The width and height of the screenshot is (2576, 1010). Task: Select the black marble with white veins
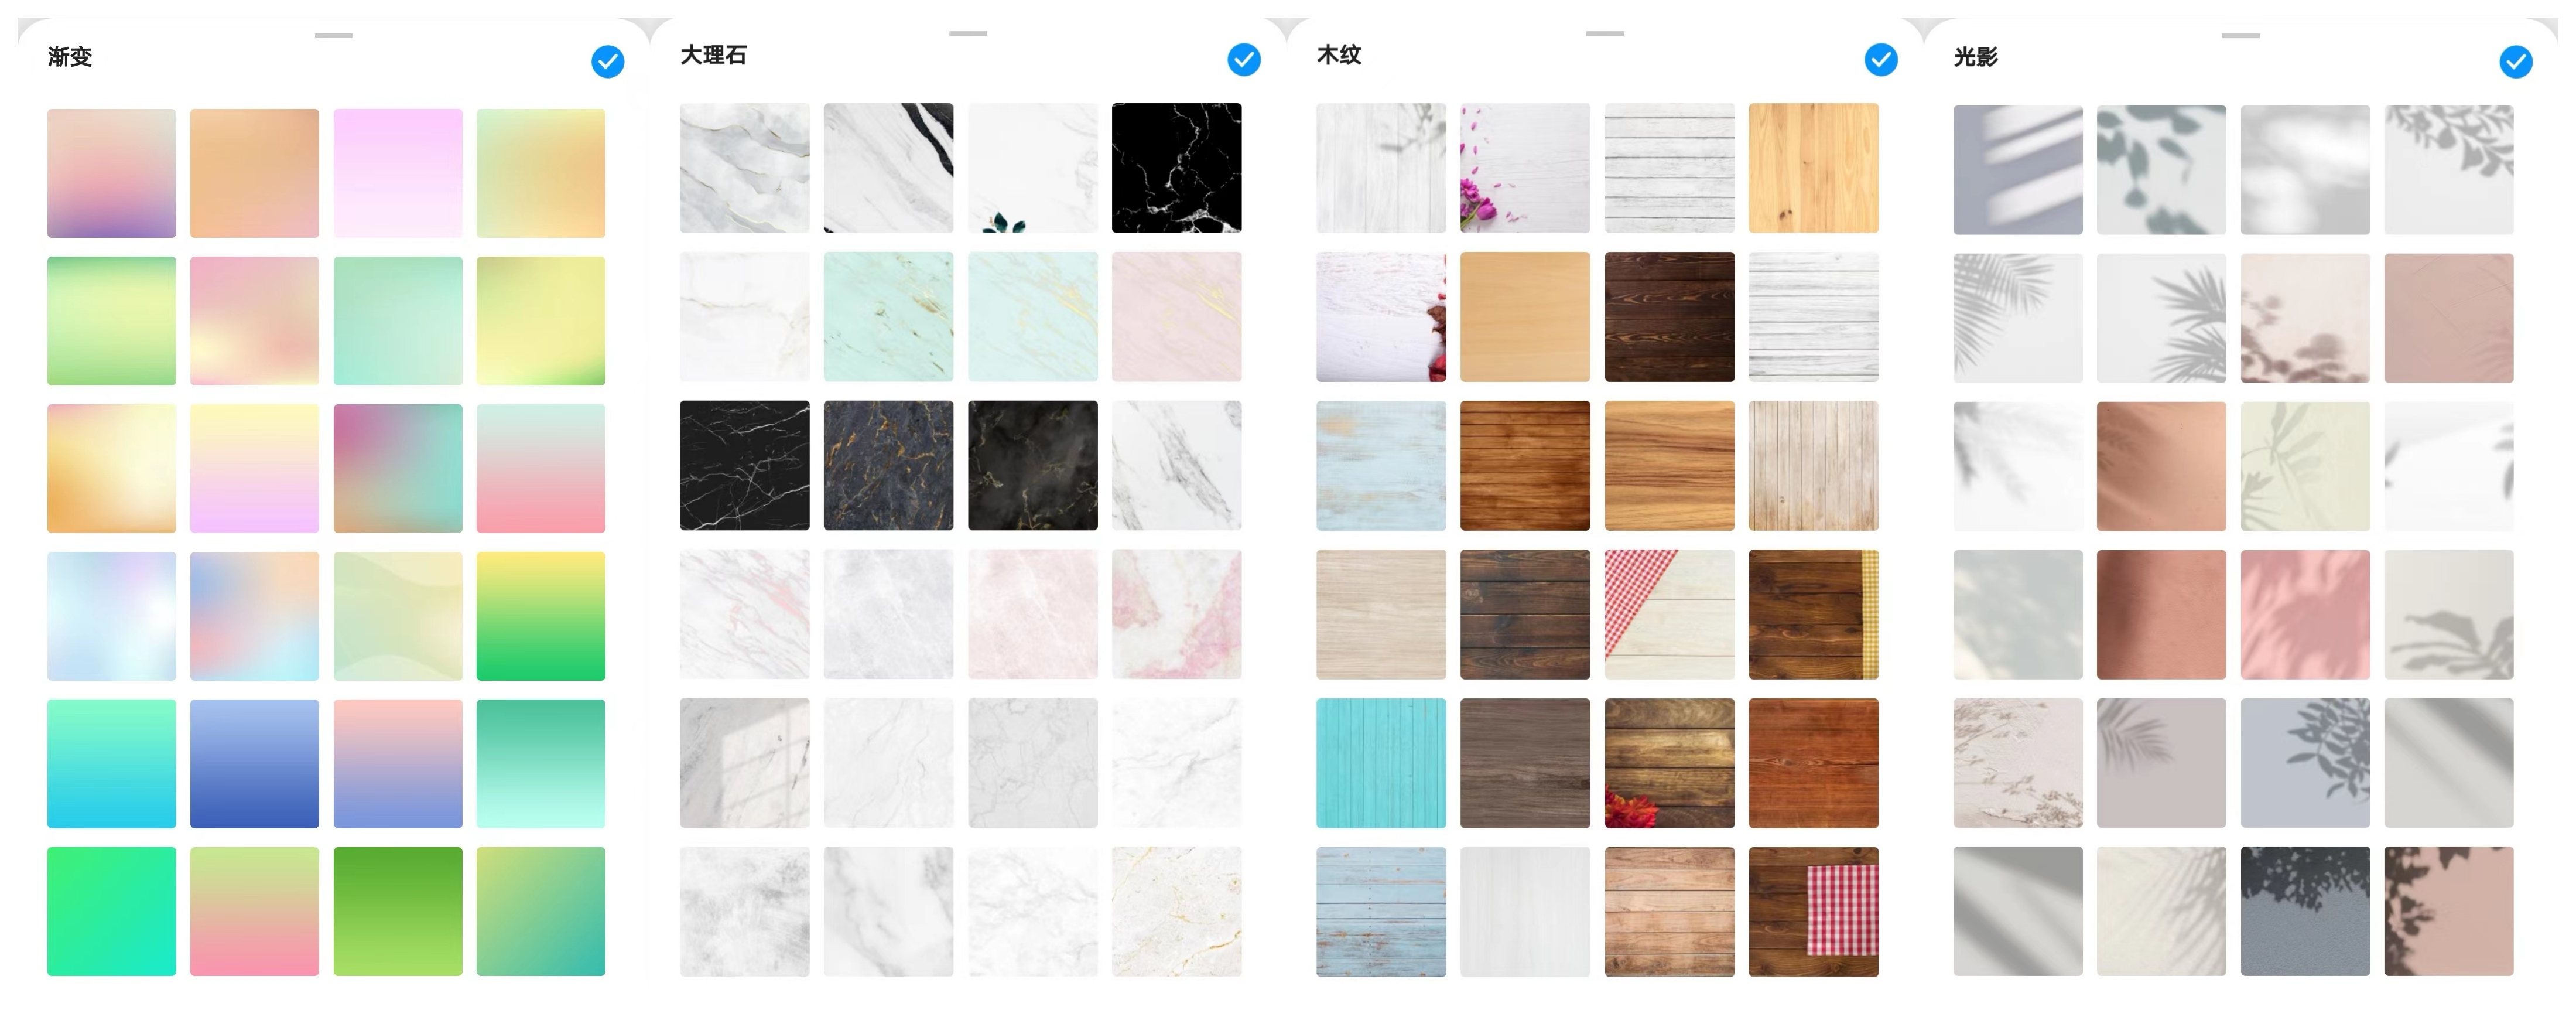tap(1176, 168)
